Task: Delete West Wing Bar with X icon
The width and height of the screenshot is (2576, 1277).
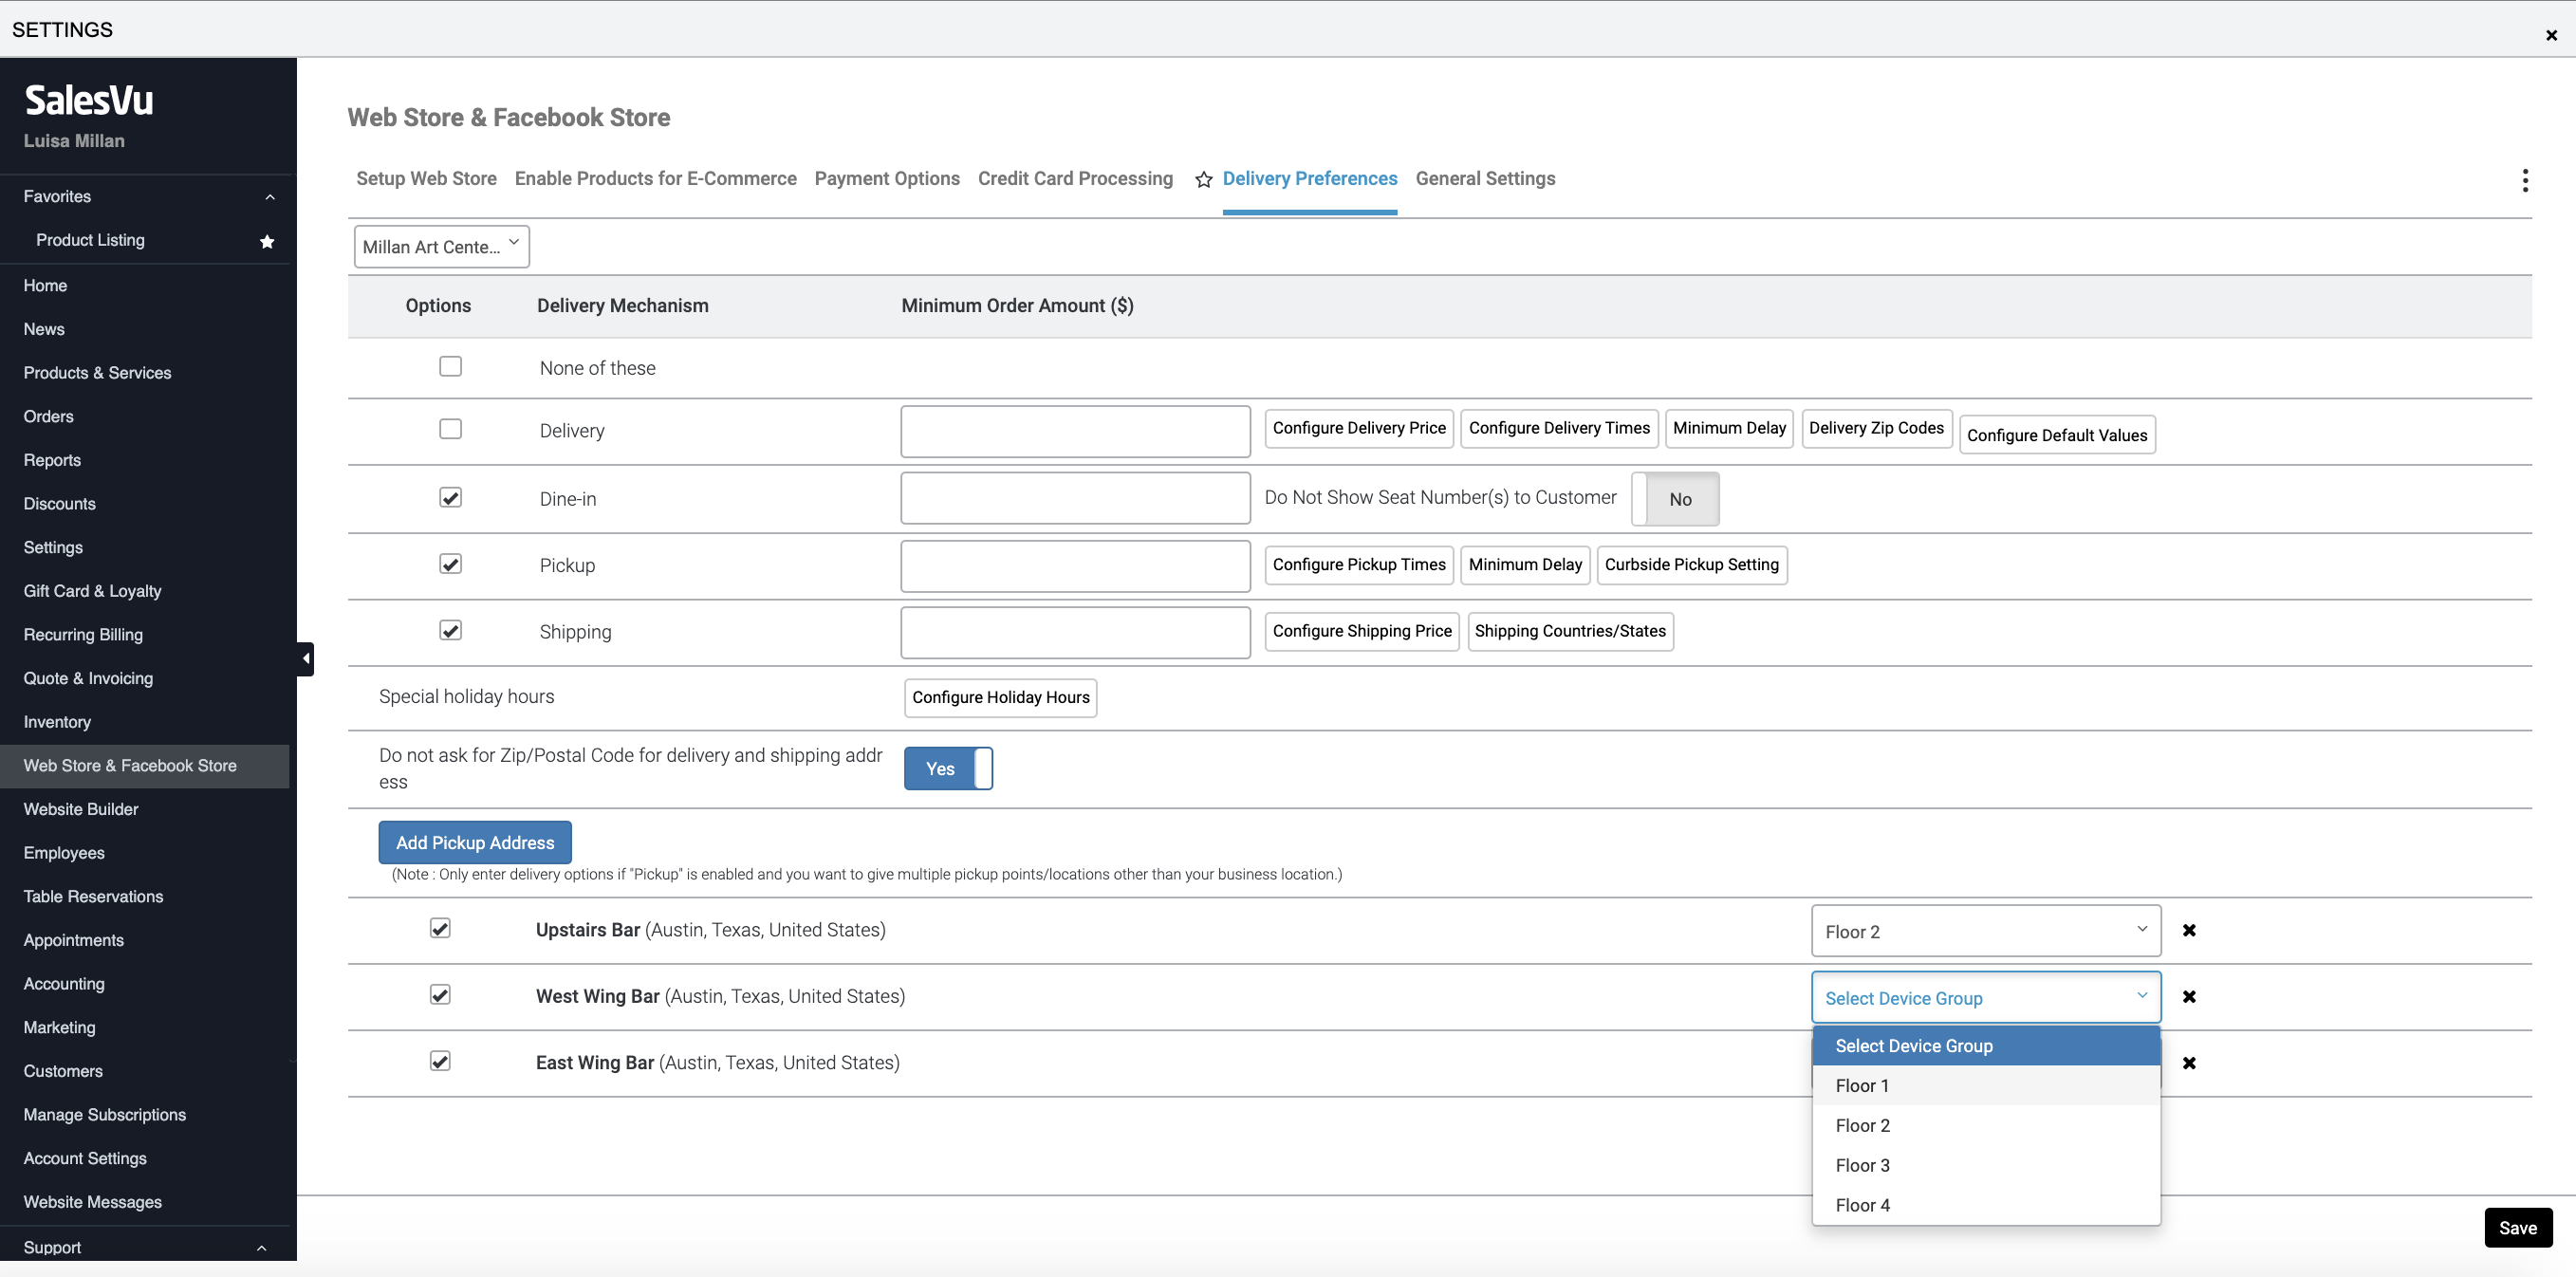Action: point(2189,996)
